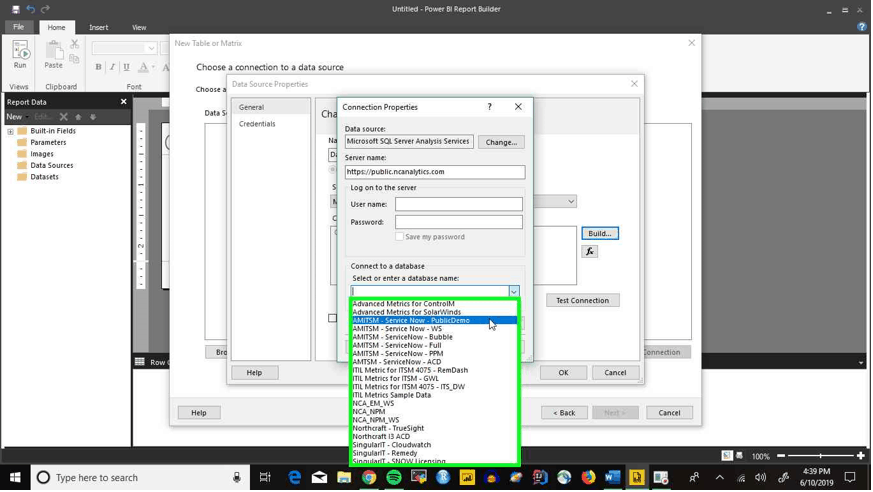Click Cancel in the New Table wizard
873x492 pixels.
click(x=669, y=413)
